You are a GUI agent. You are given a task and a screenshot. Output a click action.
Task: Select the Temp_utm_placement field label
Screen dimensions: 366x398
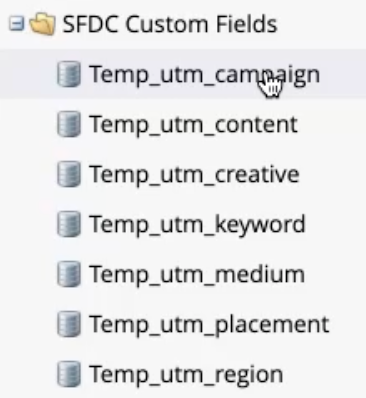pos(209,325)
